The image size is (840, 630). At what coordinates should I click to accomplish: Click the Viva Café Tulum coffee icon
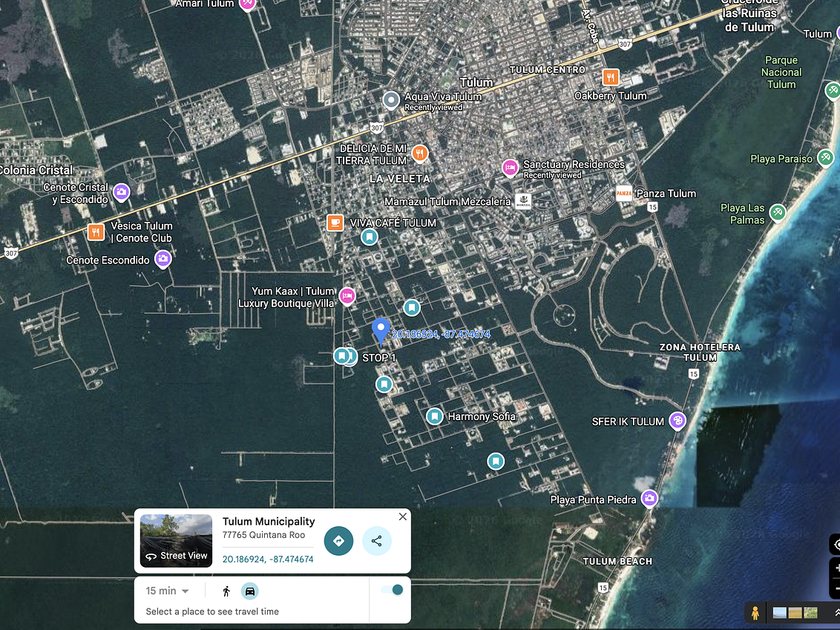[x=335, y=223]
